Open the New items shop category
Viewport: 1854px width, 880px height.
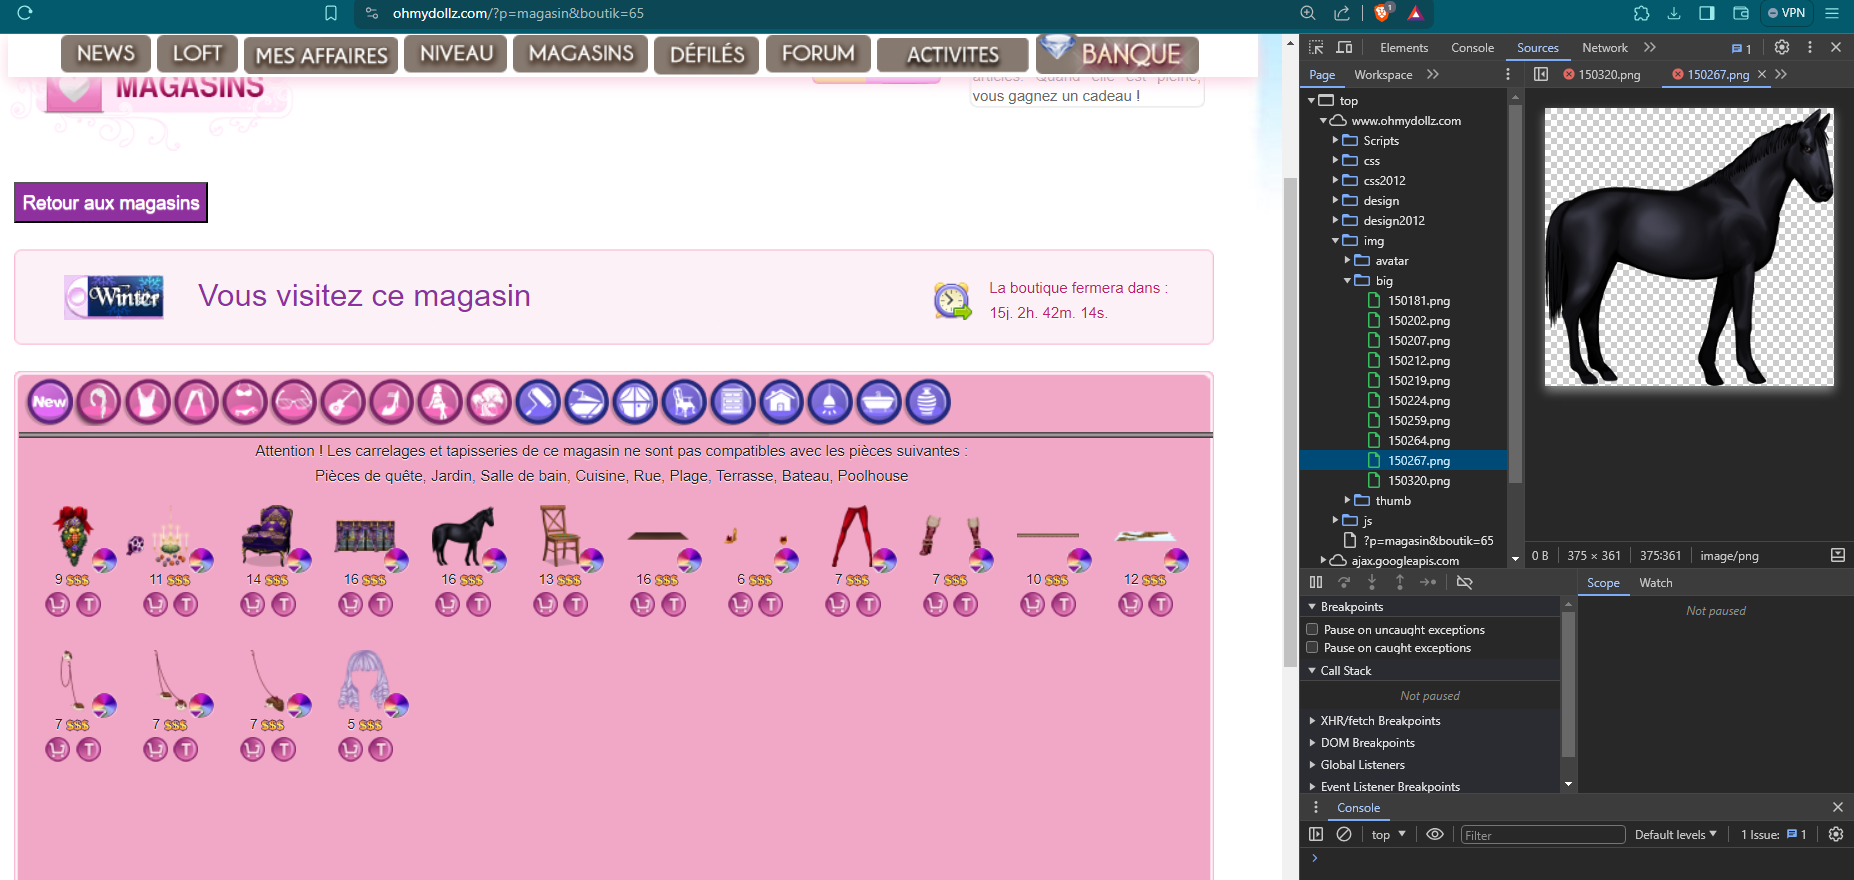pos(50,402)
